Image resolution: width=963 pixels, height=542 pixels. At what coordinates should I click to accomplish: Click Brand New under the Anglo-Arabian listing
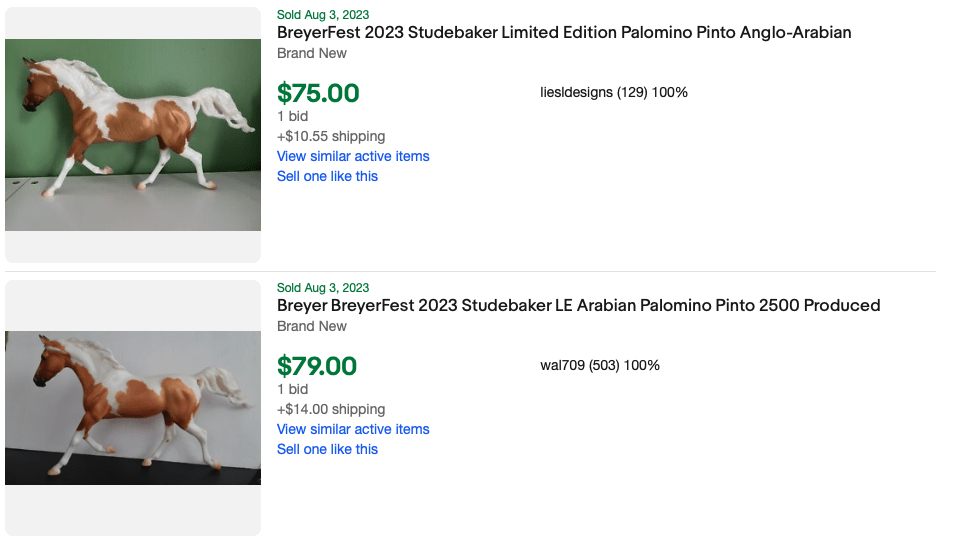312,53
